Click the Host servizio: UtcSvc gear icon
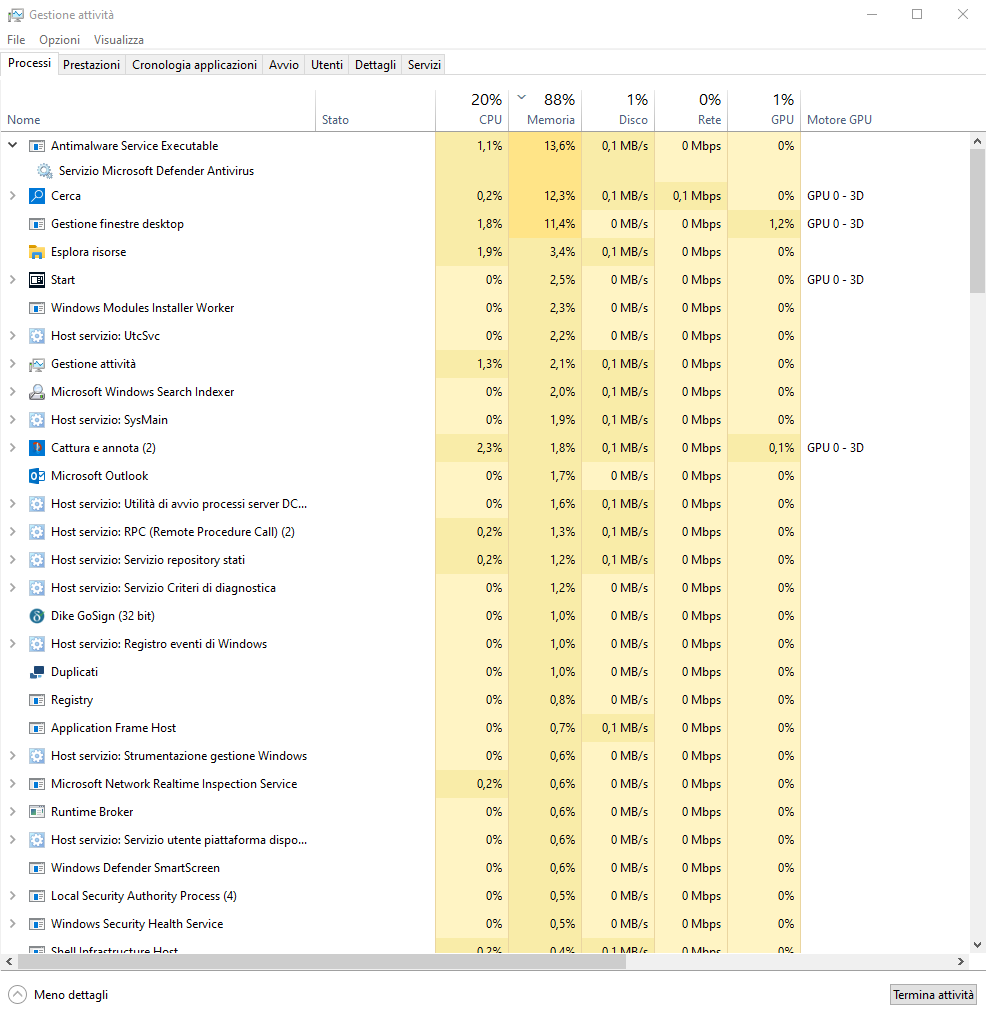This screenshot has height=1015, width=986. (x=37, y=336)
